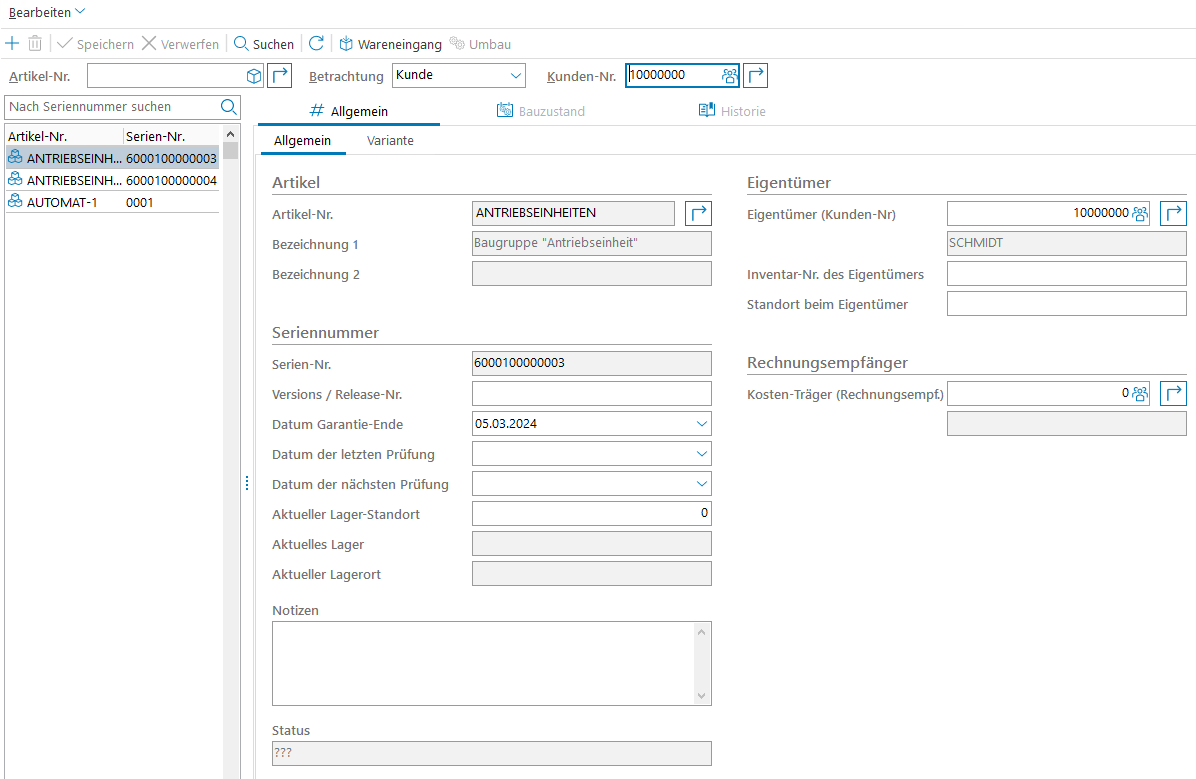Click the serial list scrollbar up arrow
Viewport: 1196px width, 779px height.
click(231, 134)
